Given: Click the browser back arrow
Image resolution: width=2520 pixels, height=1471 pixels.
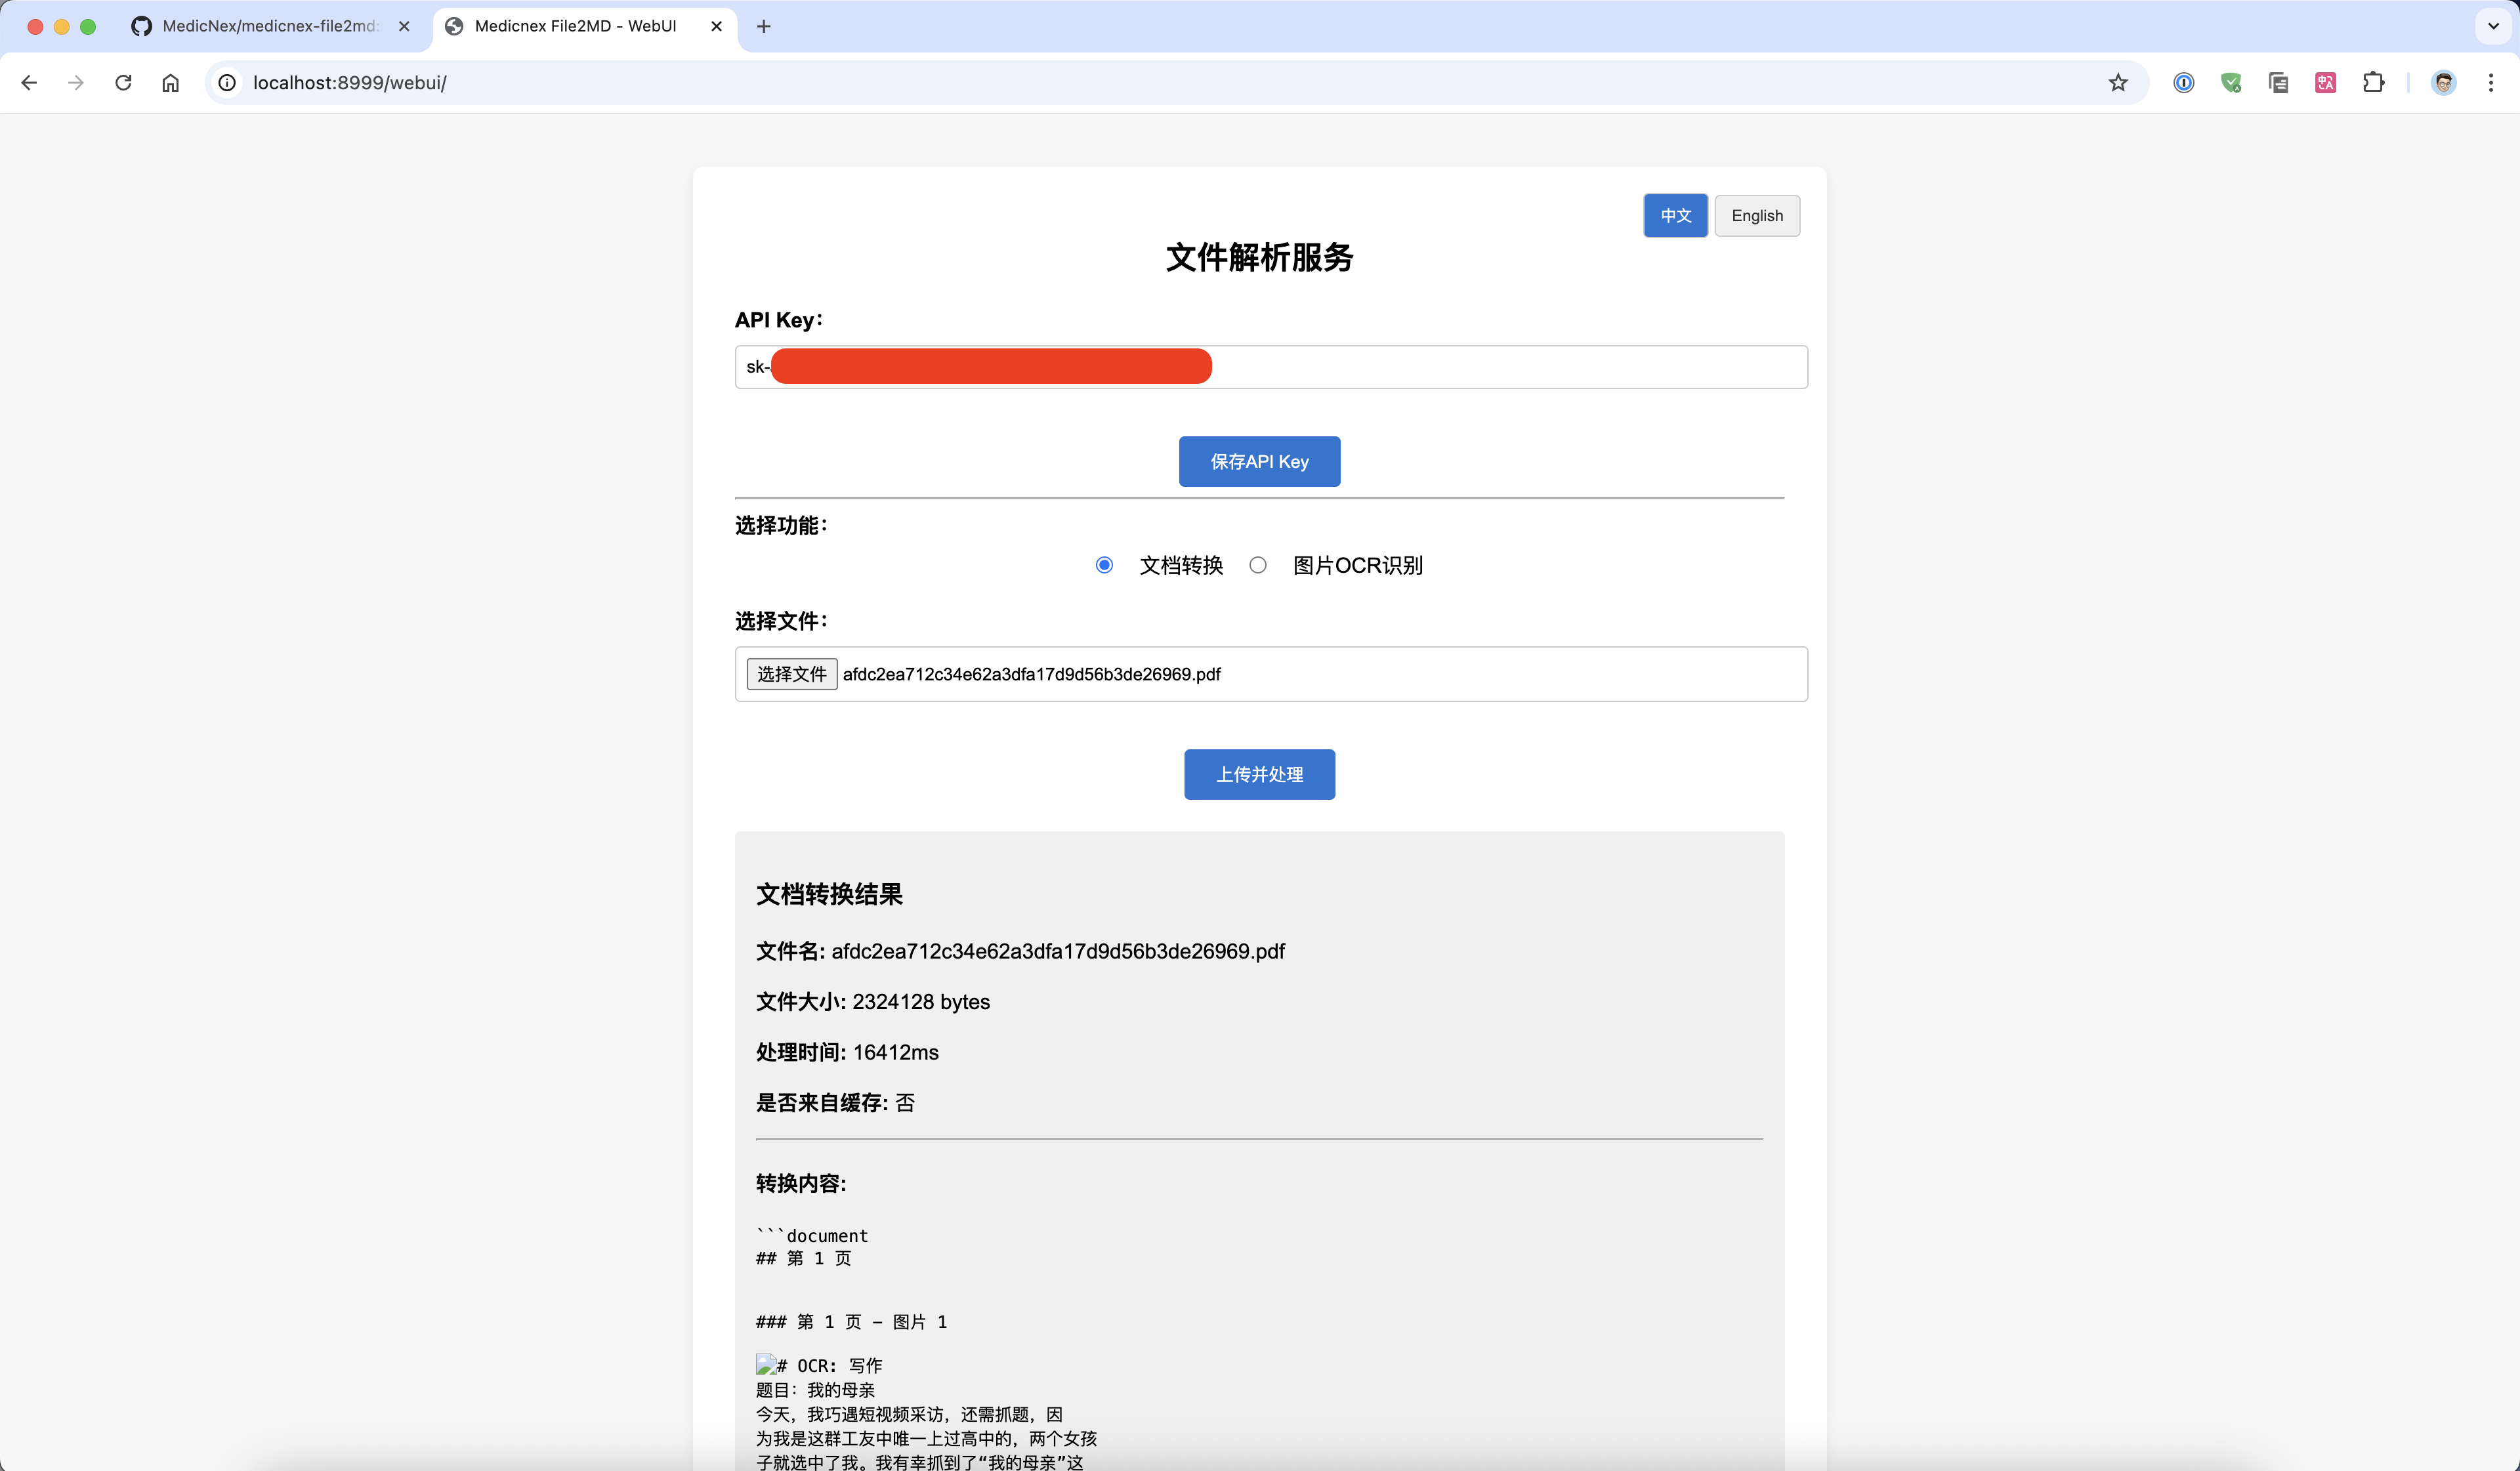Looking at the screenshot, I should [29, 83].
